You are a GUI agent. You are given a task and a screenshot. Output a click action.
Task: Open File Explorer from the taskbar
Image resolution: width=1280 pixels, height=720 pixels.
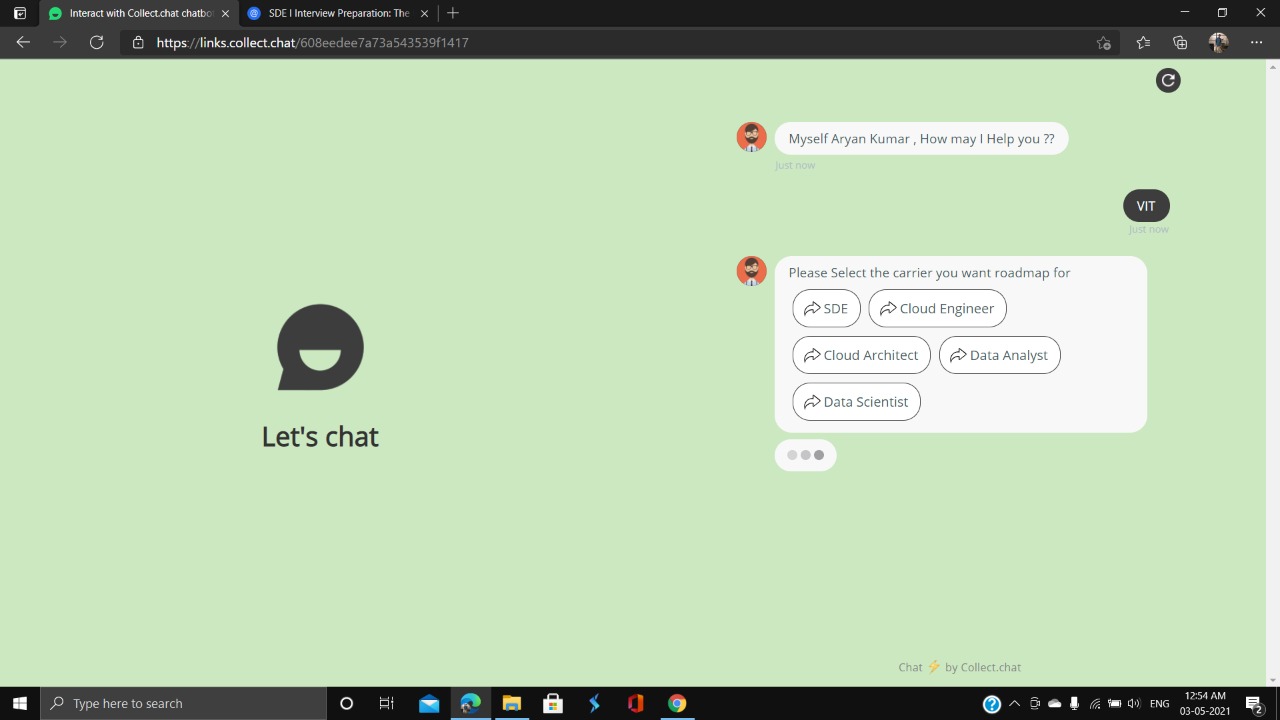tap(511, 703)
